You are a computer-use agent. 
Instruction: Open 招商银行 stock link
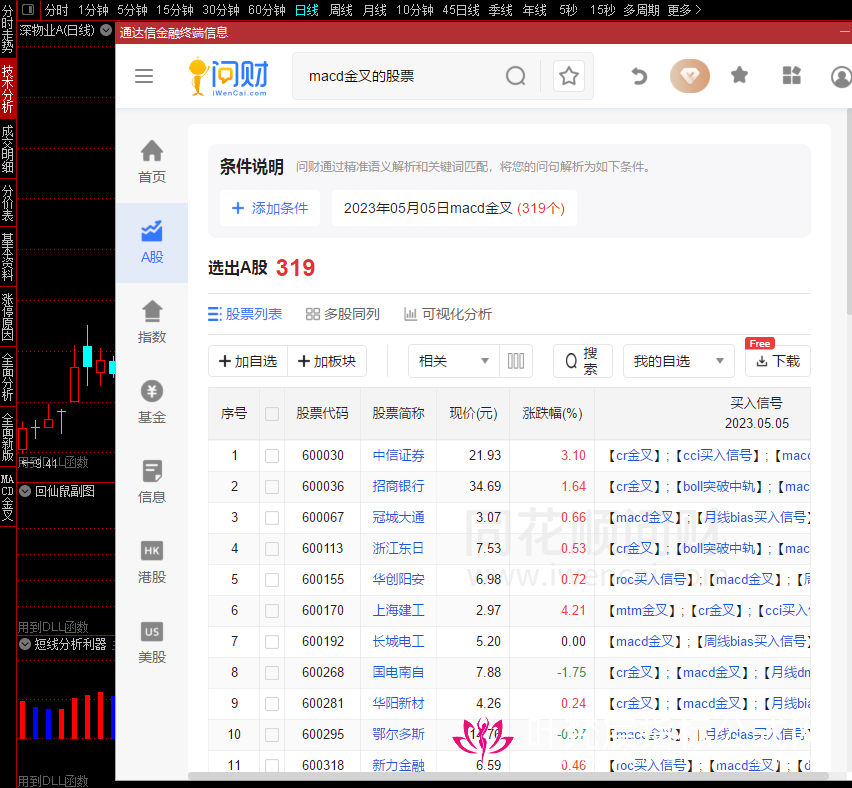tap(398, 486)
